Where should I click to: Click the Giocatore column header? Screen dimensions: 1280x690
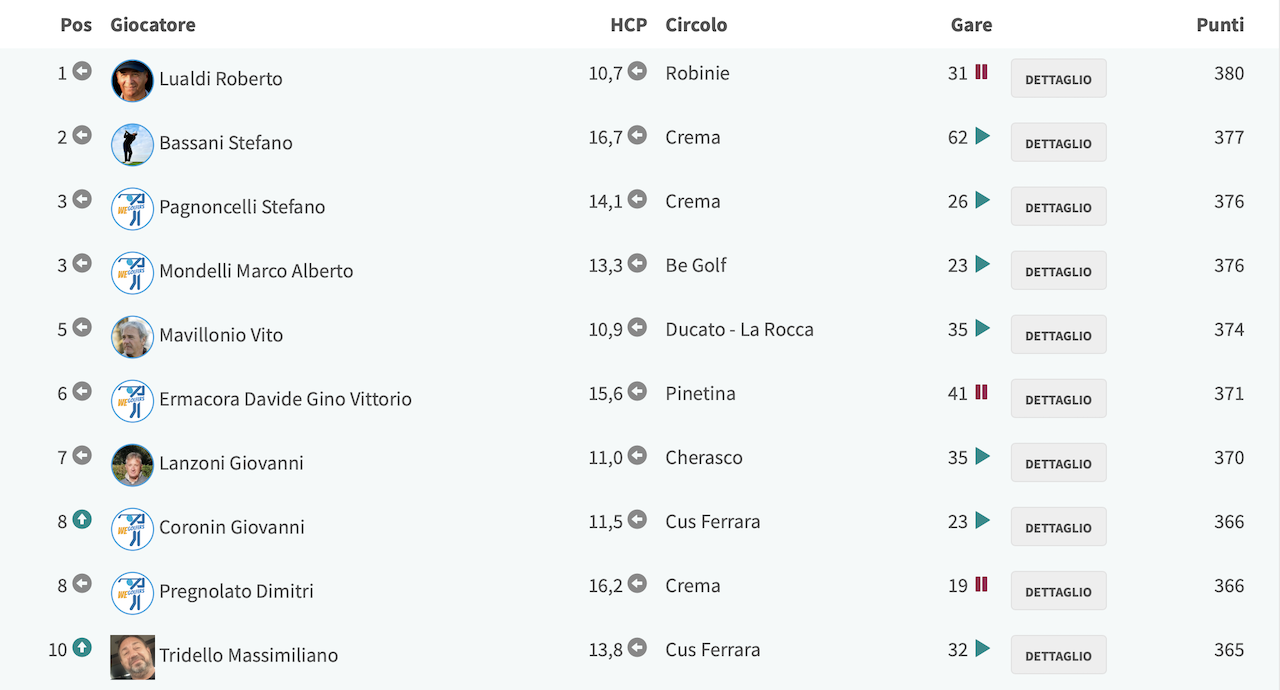pyautogui.click(x=153, y=25)
